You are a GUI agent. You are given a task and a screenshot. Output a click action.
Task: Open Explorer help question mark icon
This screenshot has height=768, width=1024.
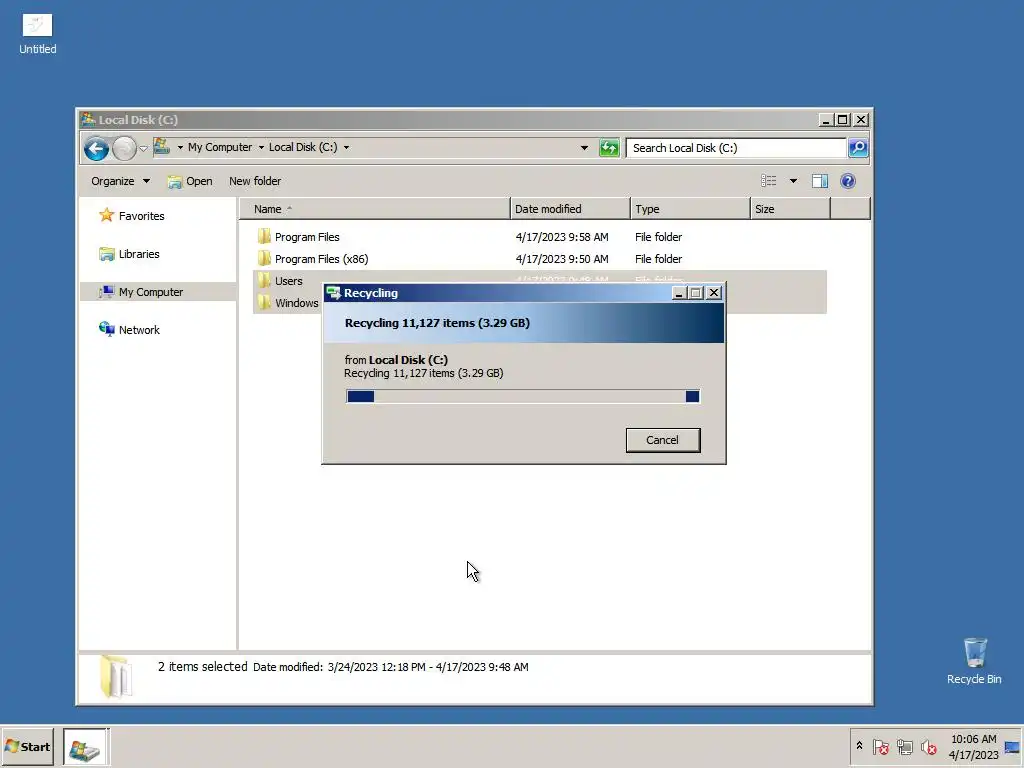[848, 181]
